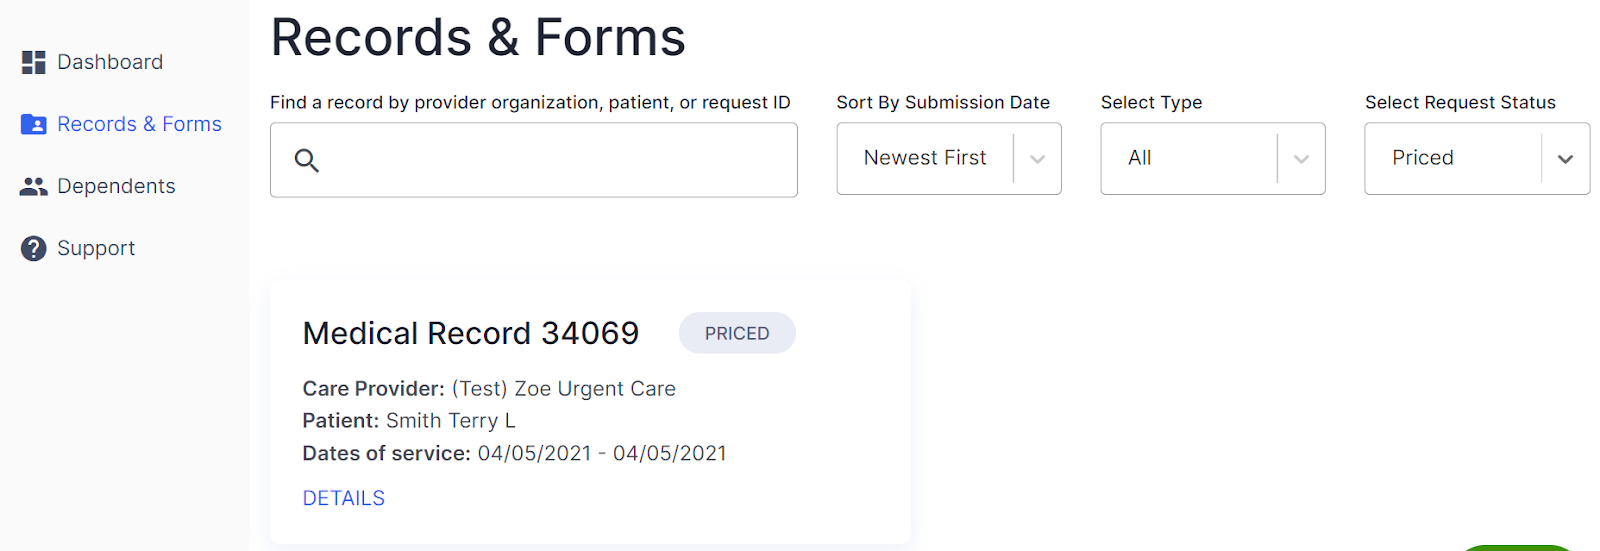Open the request status dropdown showing Priced

(1452, 158)
